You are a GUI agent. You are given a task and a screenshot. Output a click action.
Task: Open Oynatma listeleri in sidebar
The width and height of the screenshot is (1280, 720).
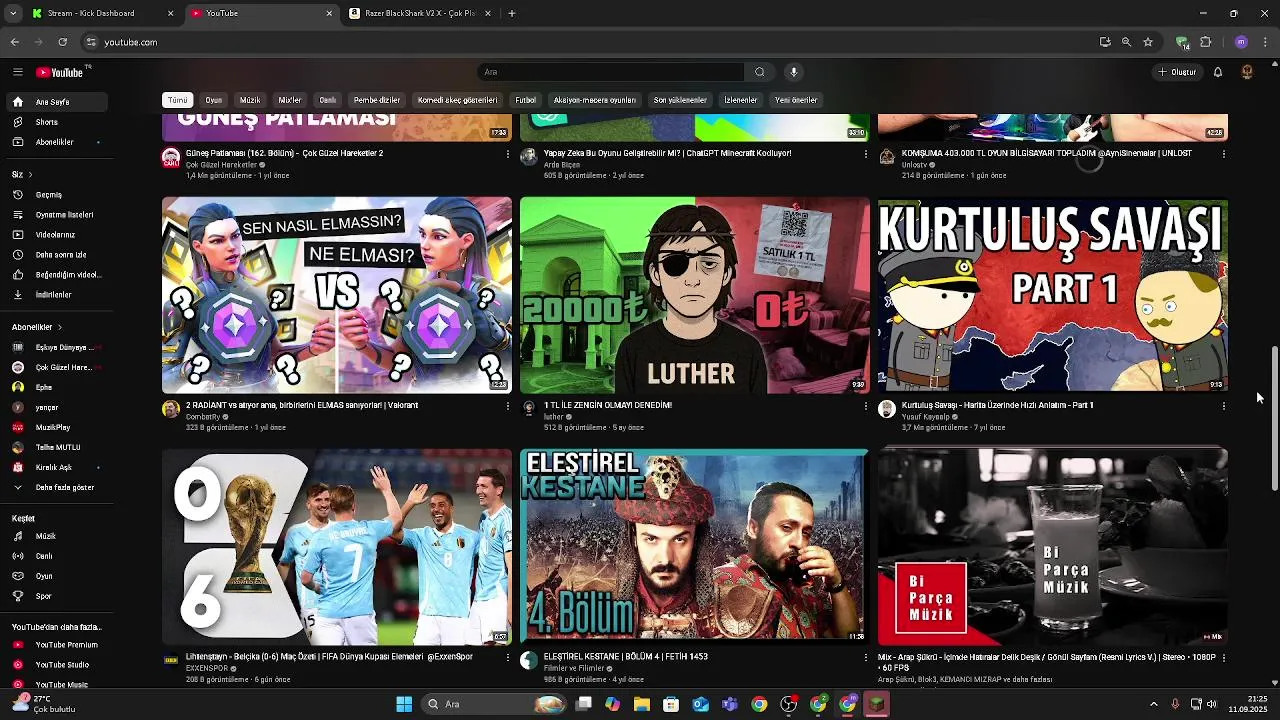click(58, 215)
